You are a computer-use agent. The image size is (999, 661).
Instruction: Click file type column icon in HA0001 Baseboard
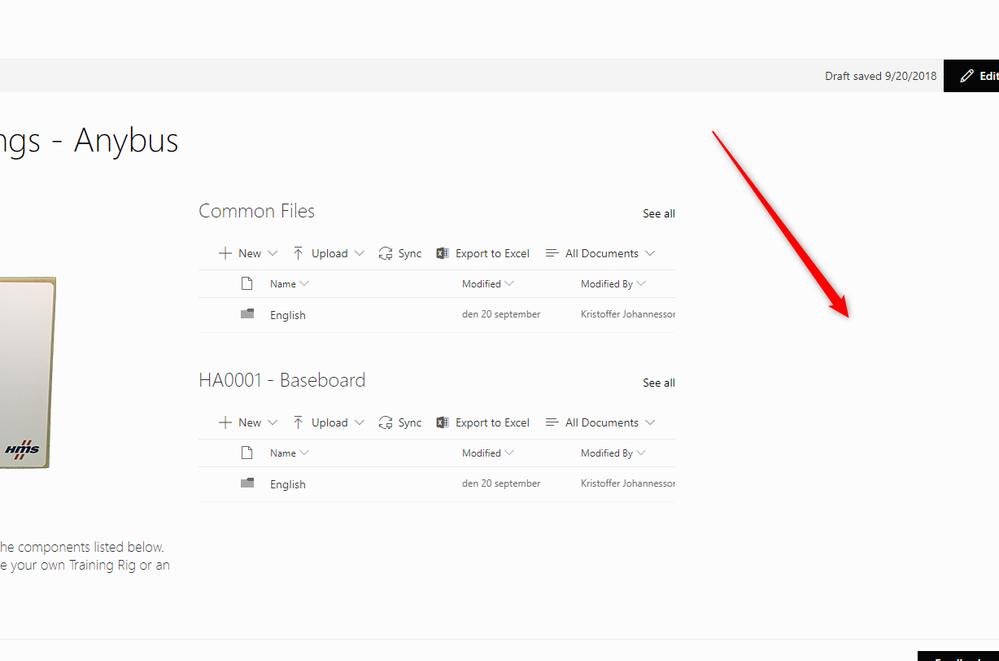(247, 453)
